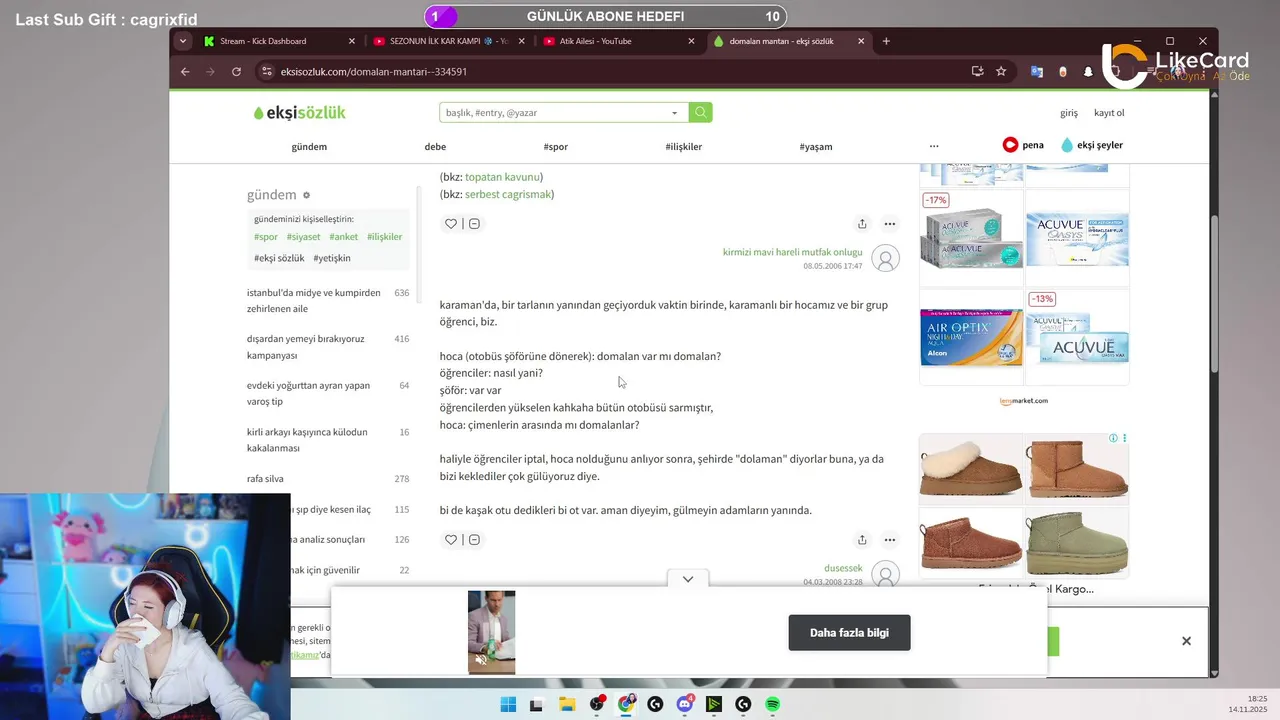Viewport: 1280px width, 720px height.
Task: Open the search box dropdown arrow
Action: [x=675, y=113]
